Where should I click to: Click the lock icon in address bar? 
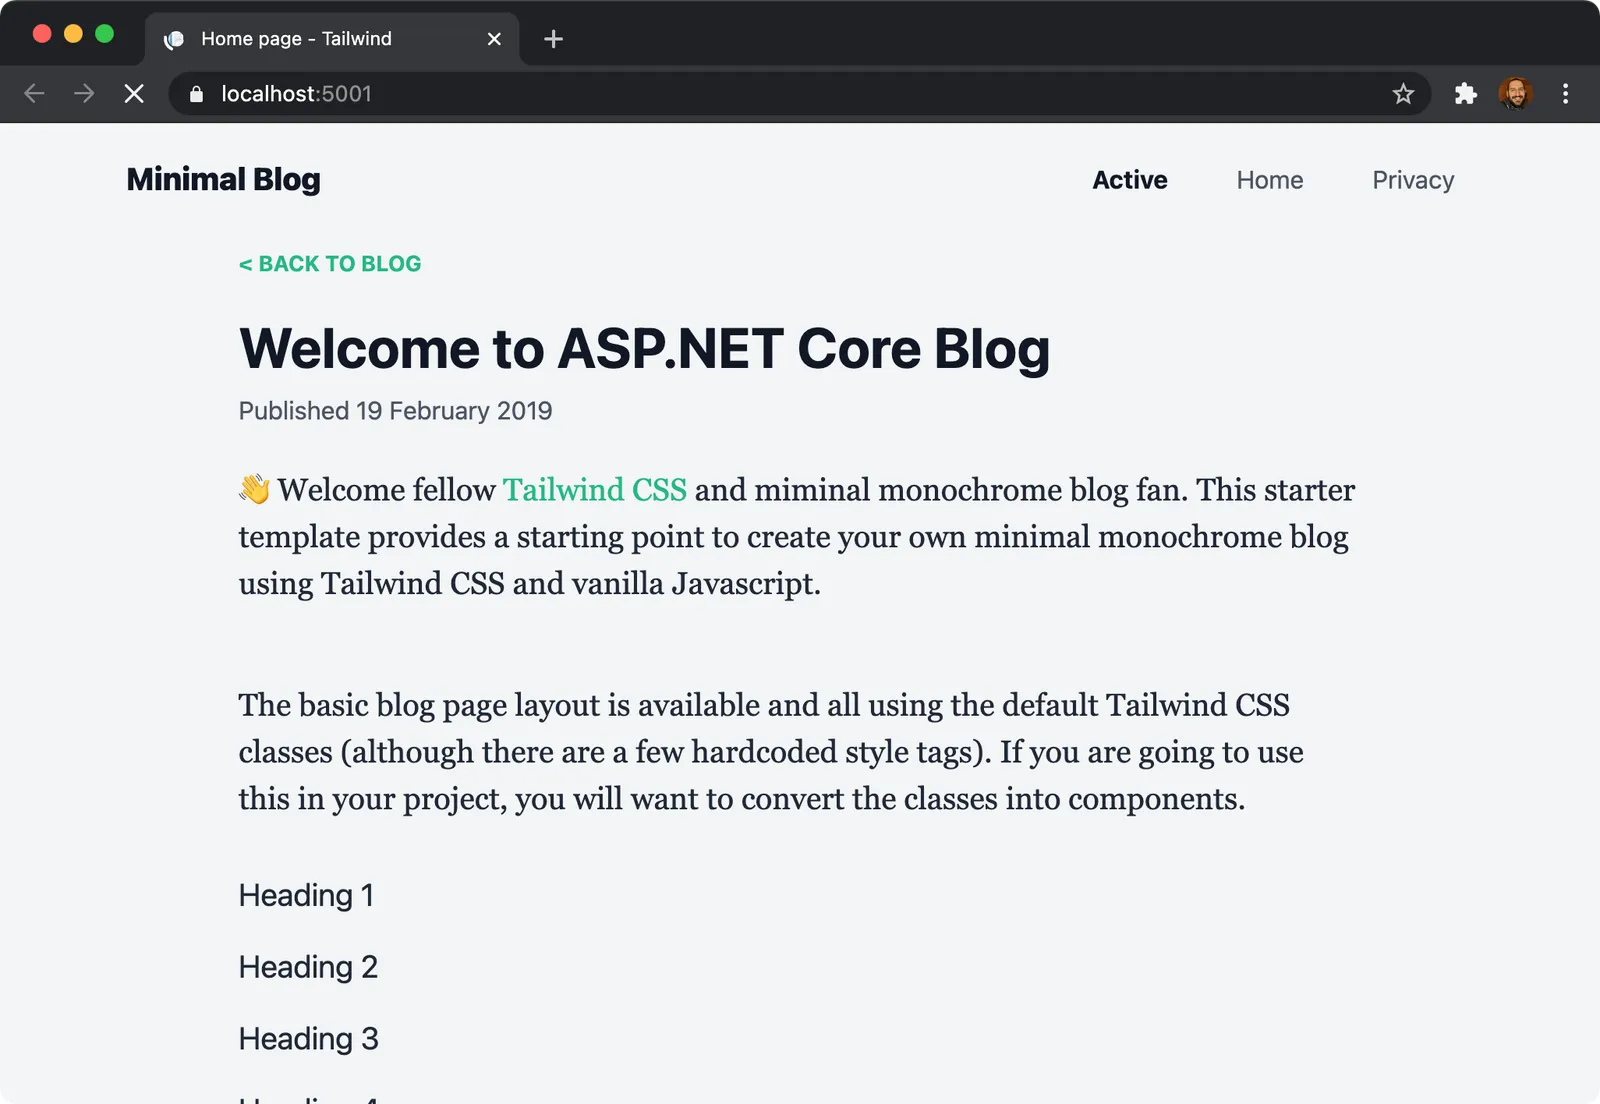196,94
